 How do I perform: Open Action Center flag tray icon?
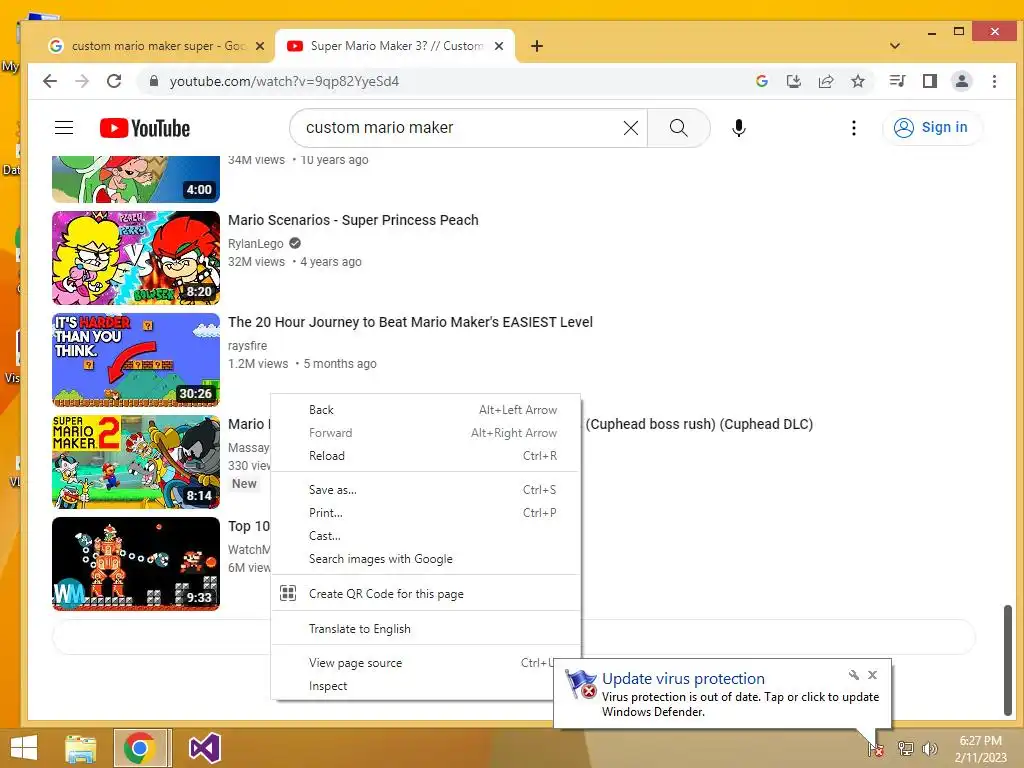(x=876, y=748)
